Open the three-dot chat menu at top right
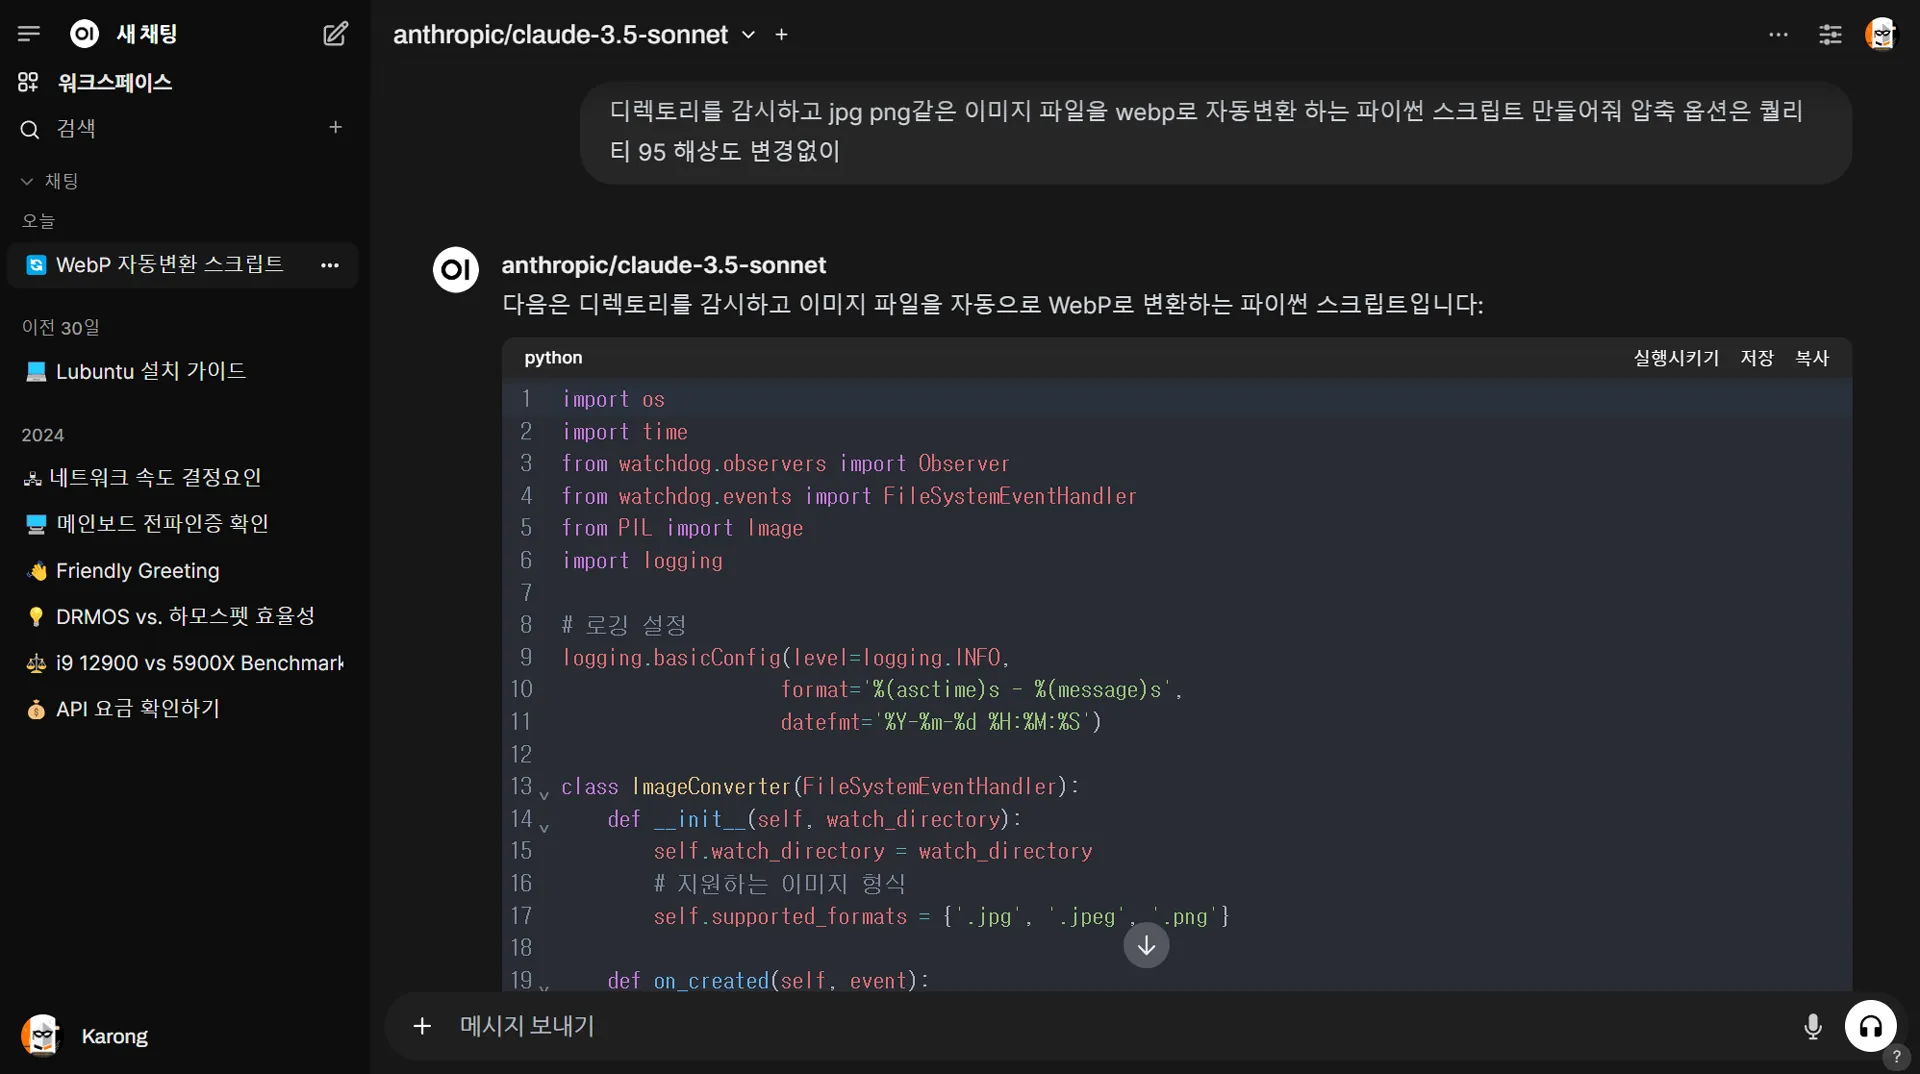 [x=1778, y=34]
